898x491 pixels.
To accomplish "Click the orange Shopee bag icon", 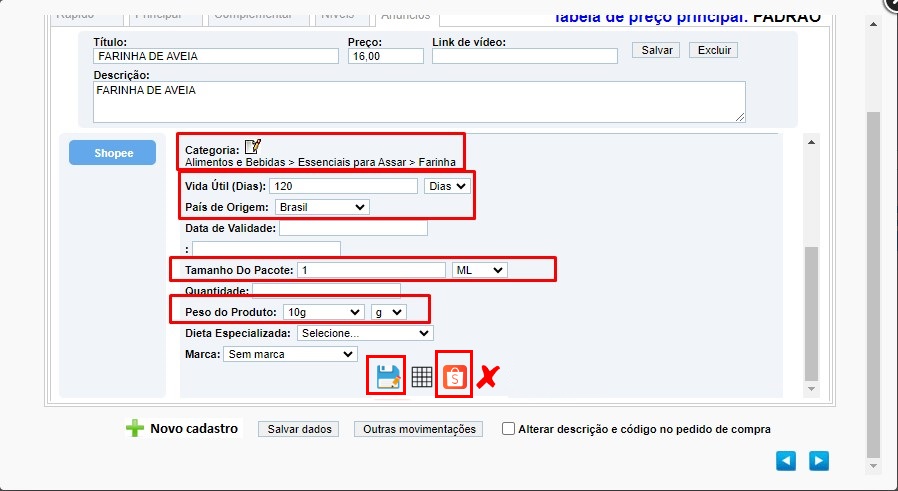I will point(455,376).
